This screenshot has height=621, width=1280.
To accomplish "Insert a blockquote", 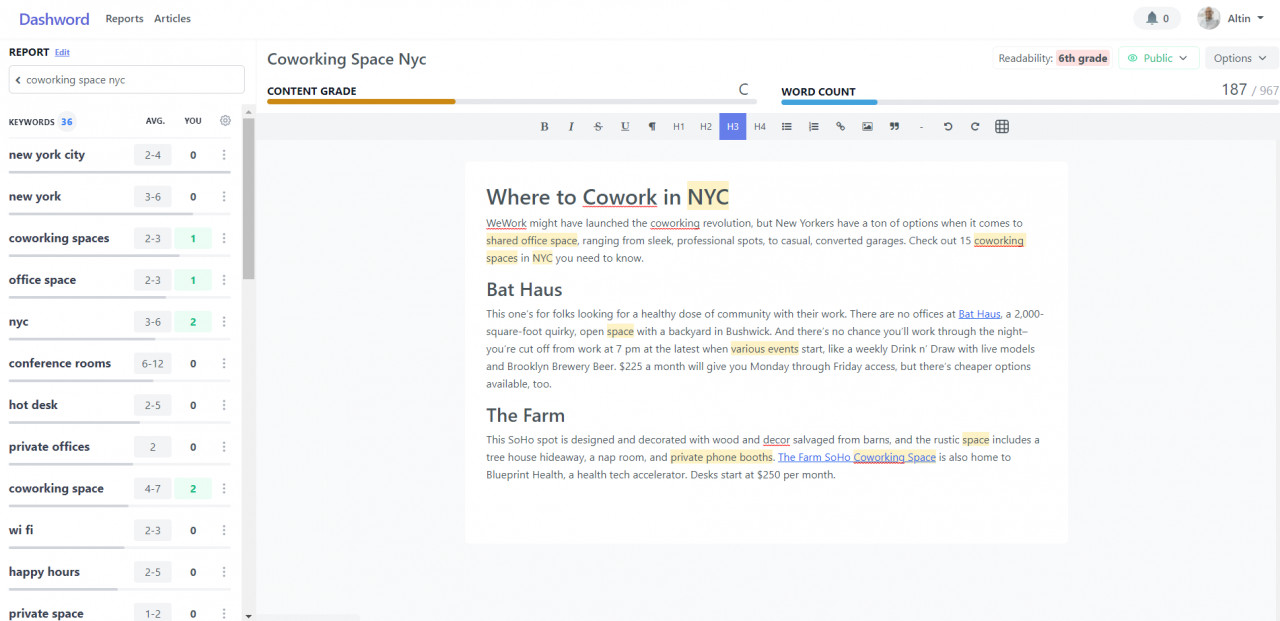I will (894, 127).
